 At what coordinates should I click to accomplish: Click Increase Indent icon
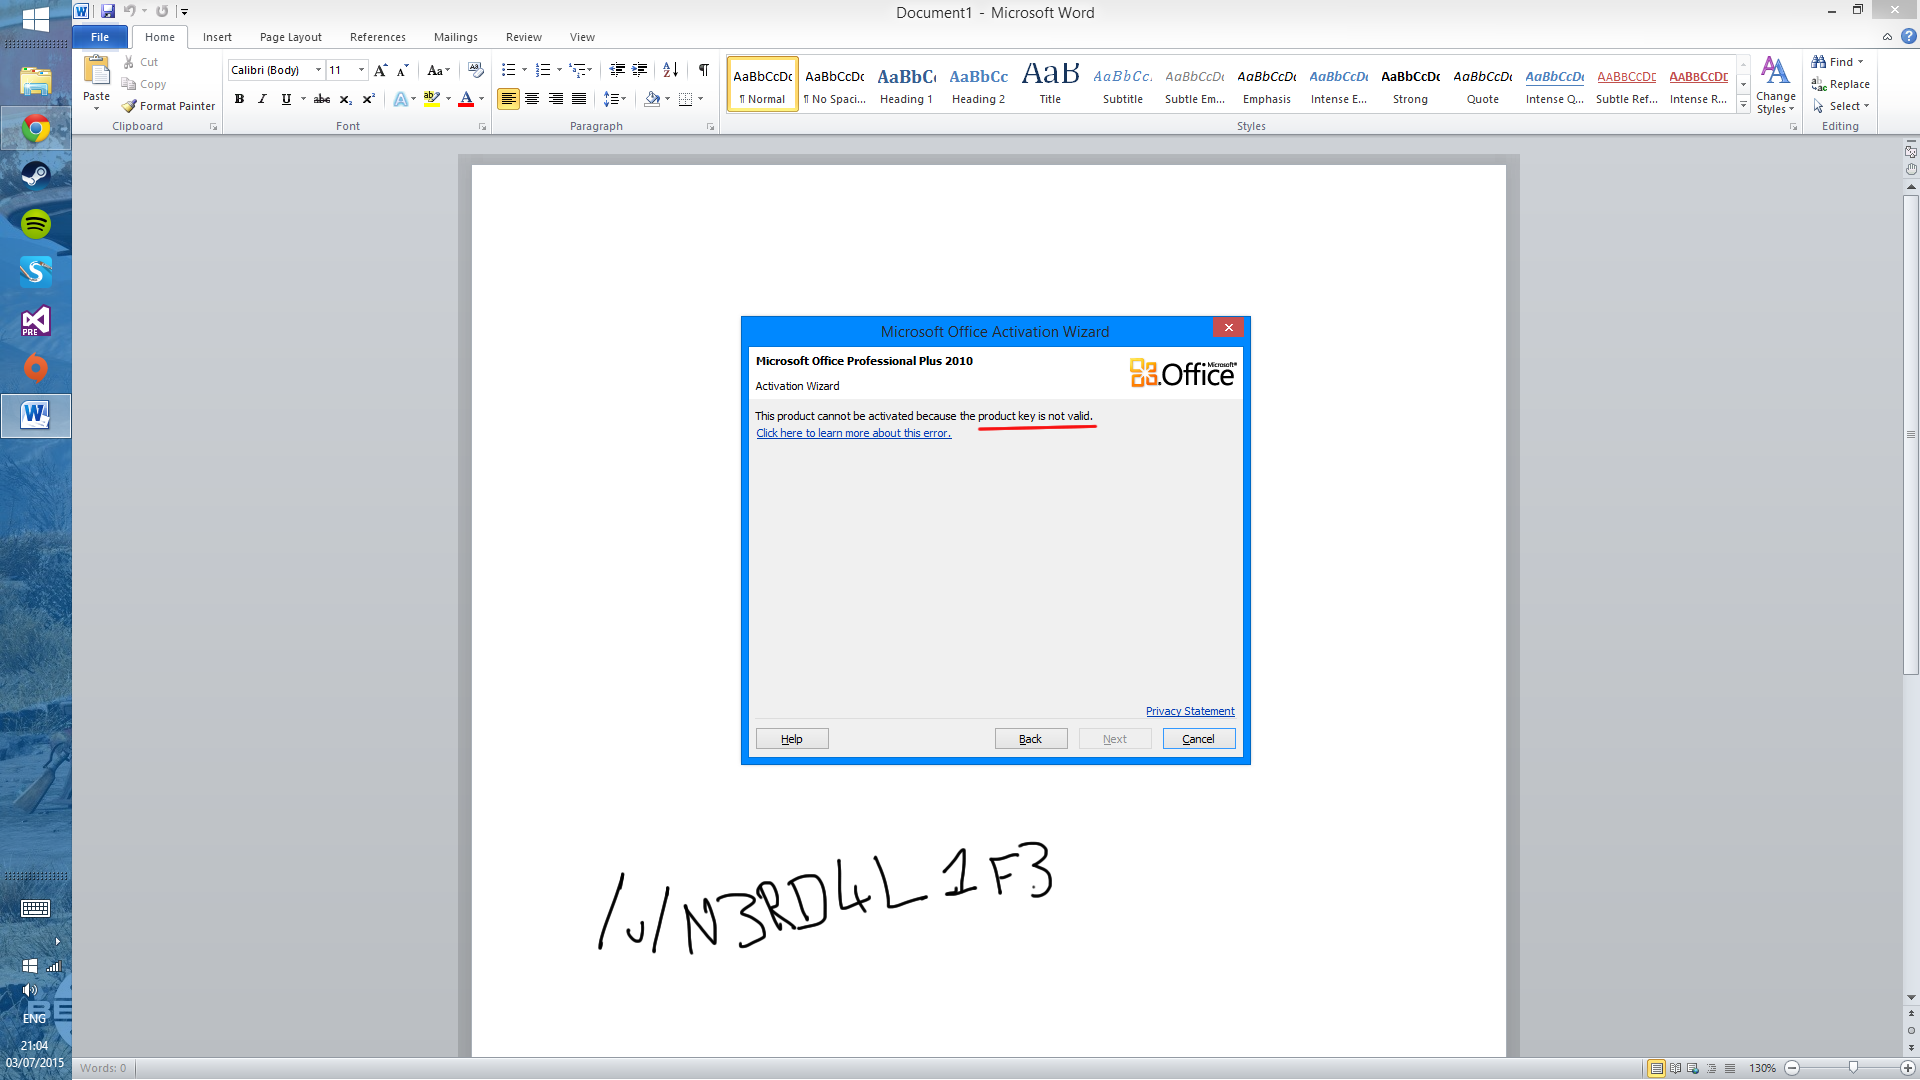pos(640,70)
